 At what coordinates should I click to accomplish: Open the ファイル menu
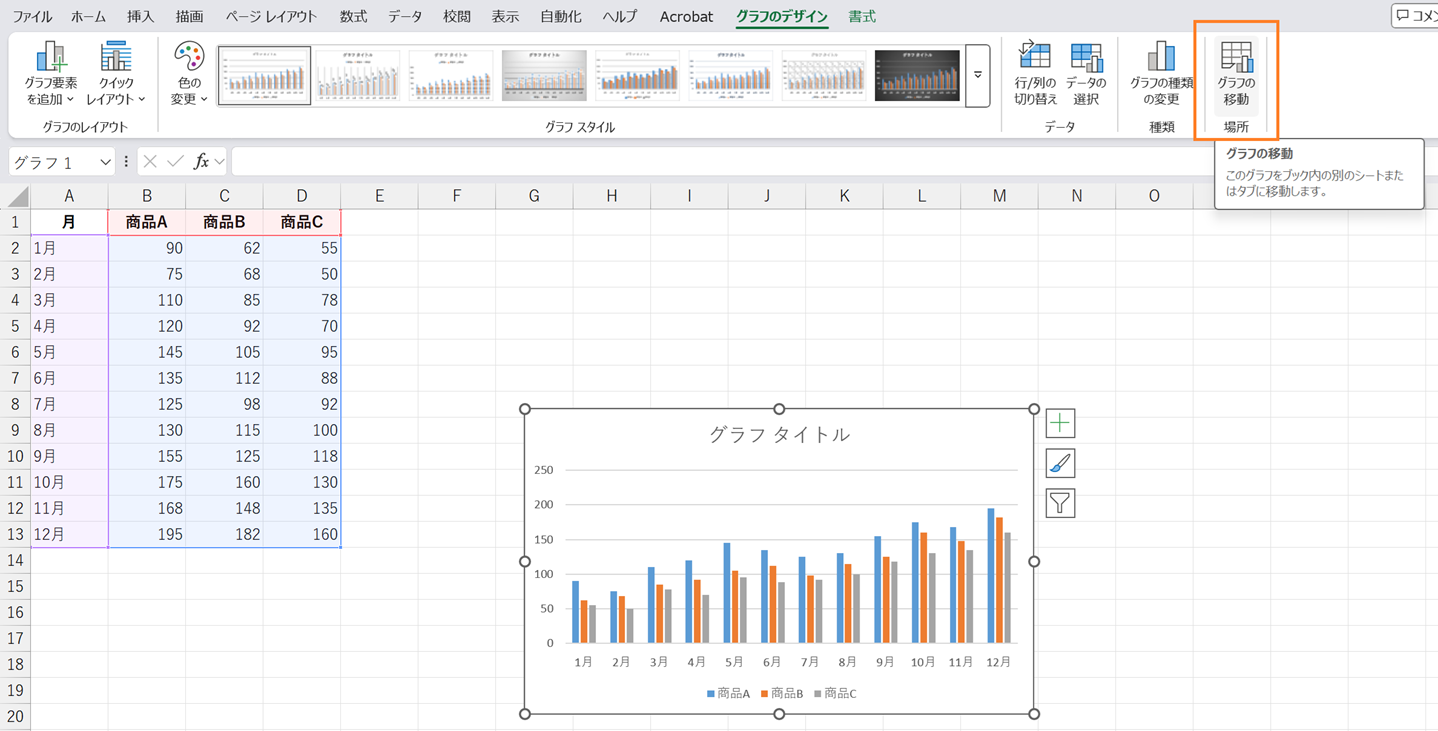point(32,17)
